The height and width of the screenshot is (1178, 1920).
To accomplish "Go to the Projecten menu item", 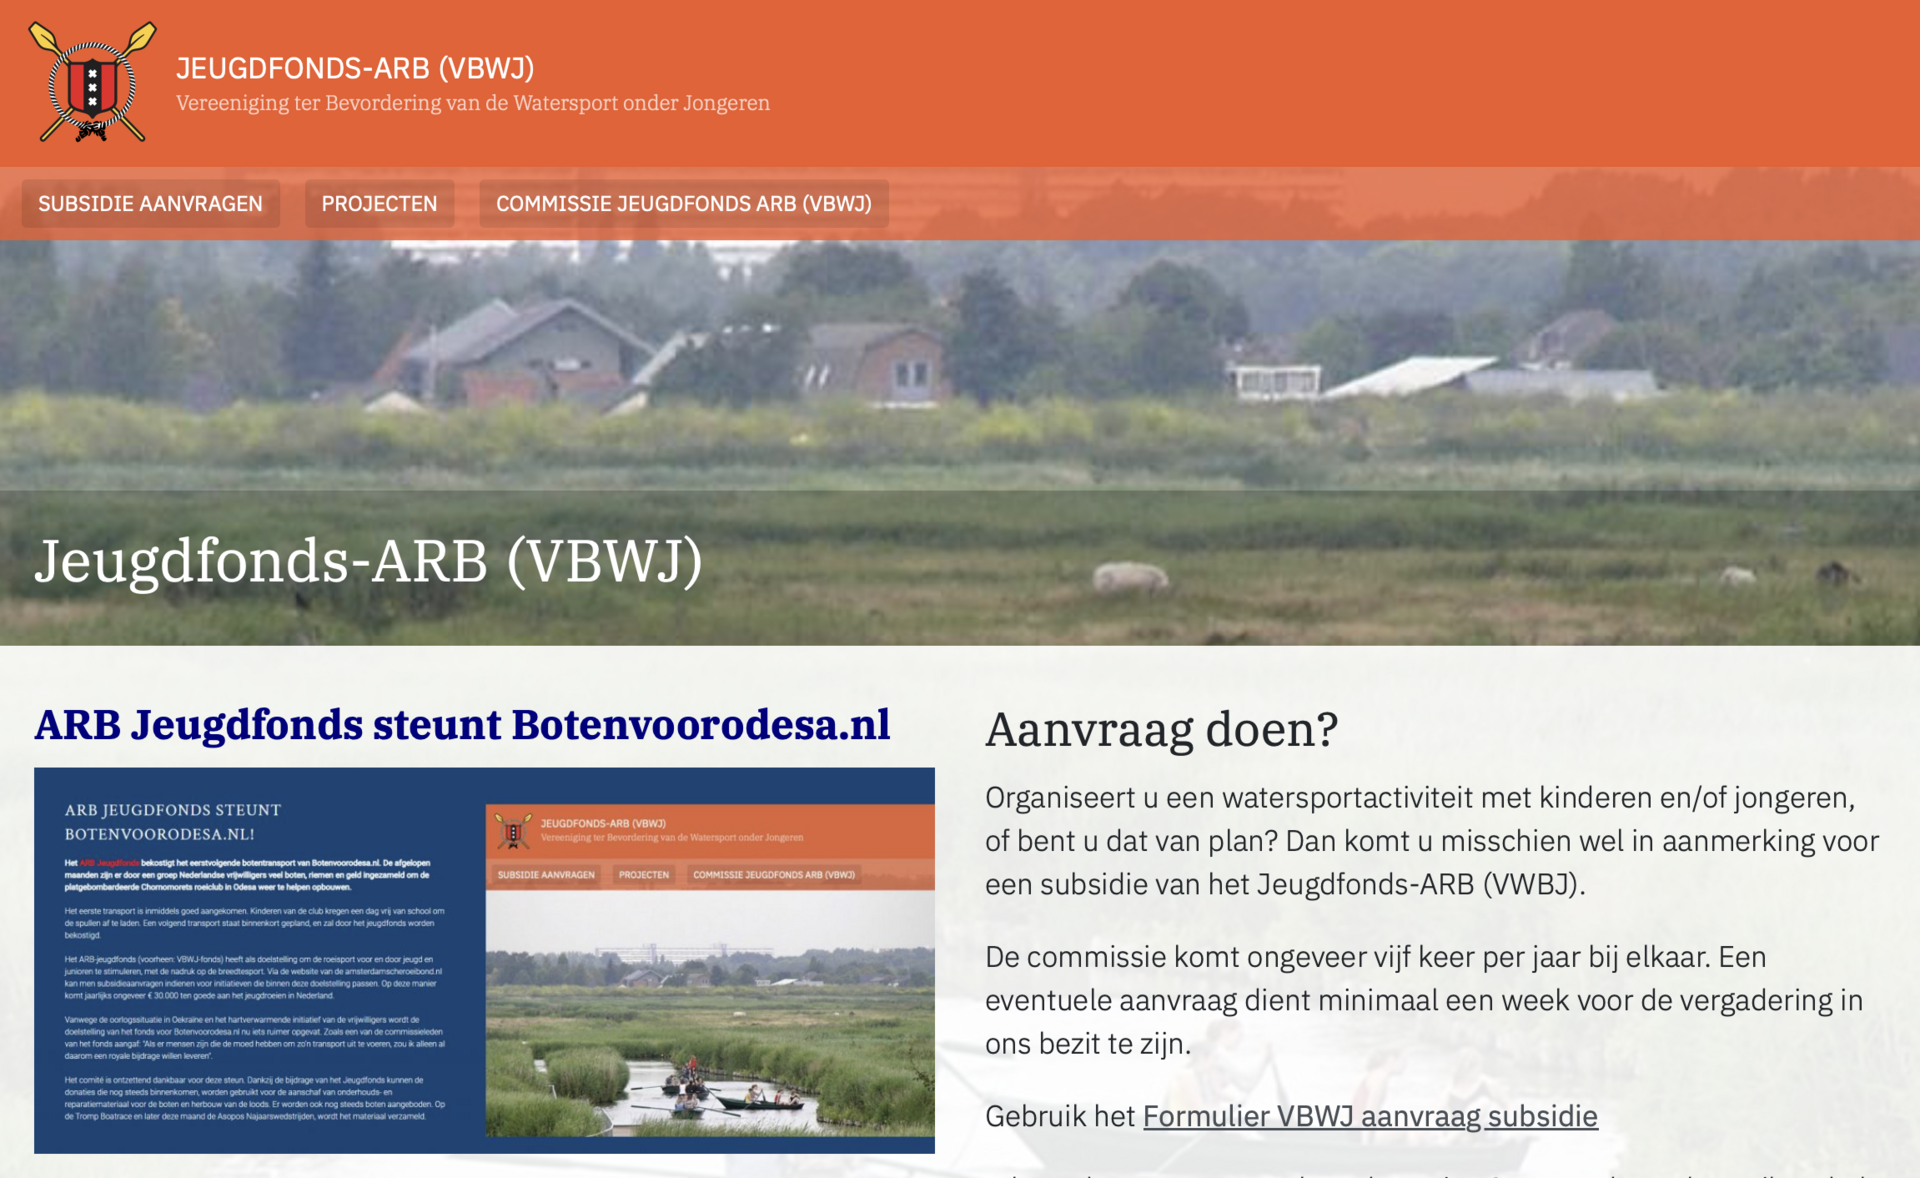I will click(379, 204).
